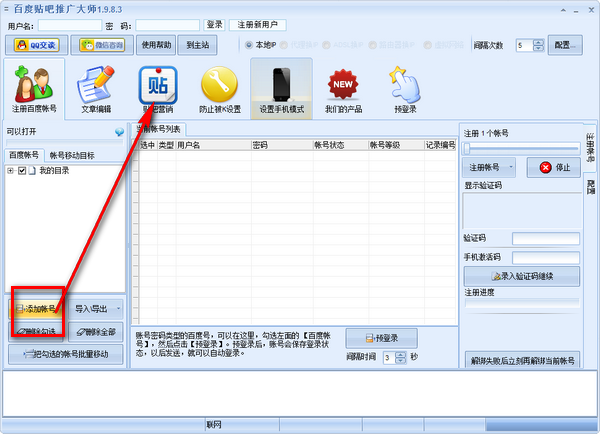The width and height of the screenshot is (600, 434).
Task: Click the 类型 column header
Action: [x=166, y=145]
